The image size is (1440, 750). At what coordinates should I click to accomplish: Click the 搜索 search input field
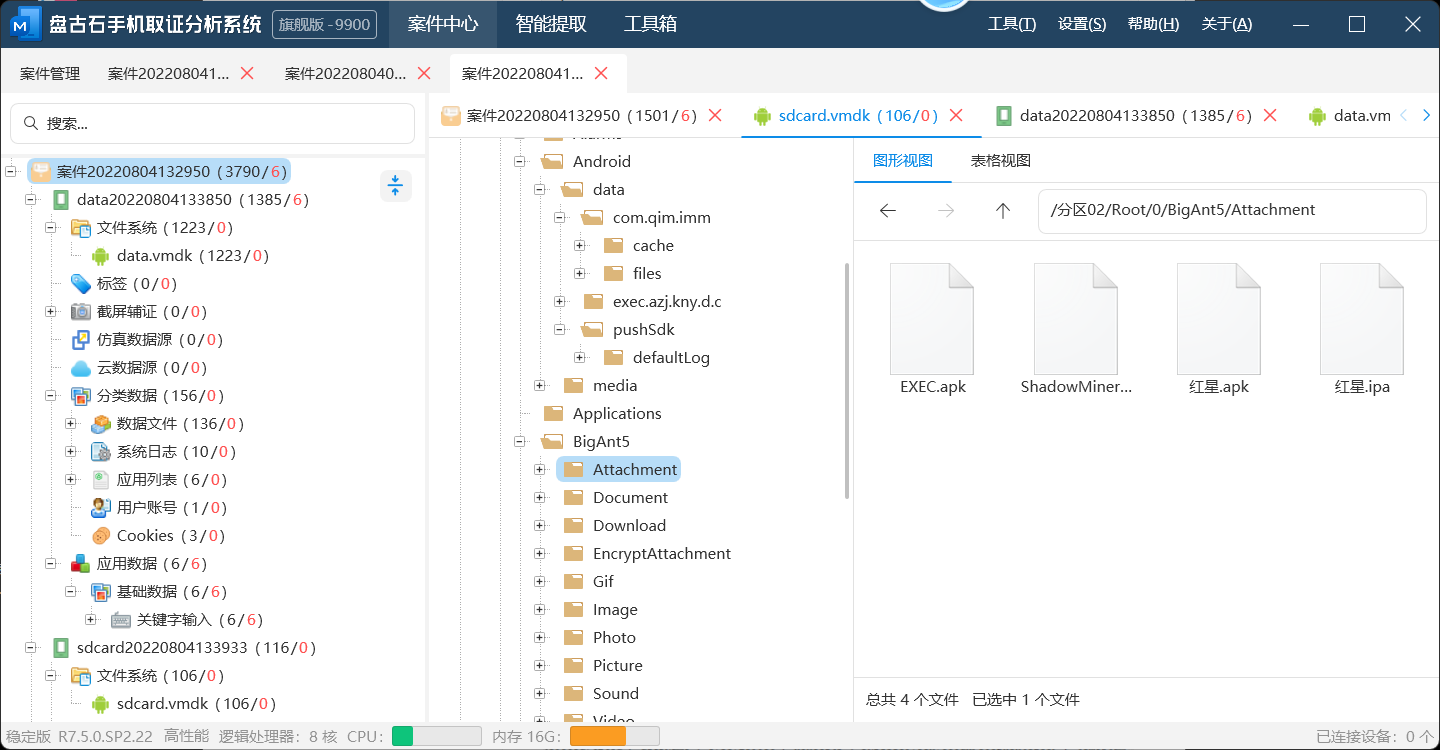[212, 124]
